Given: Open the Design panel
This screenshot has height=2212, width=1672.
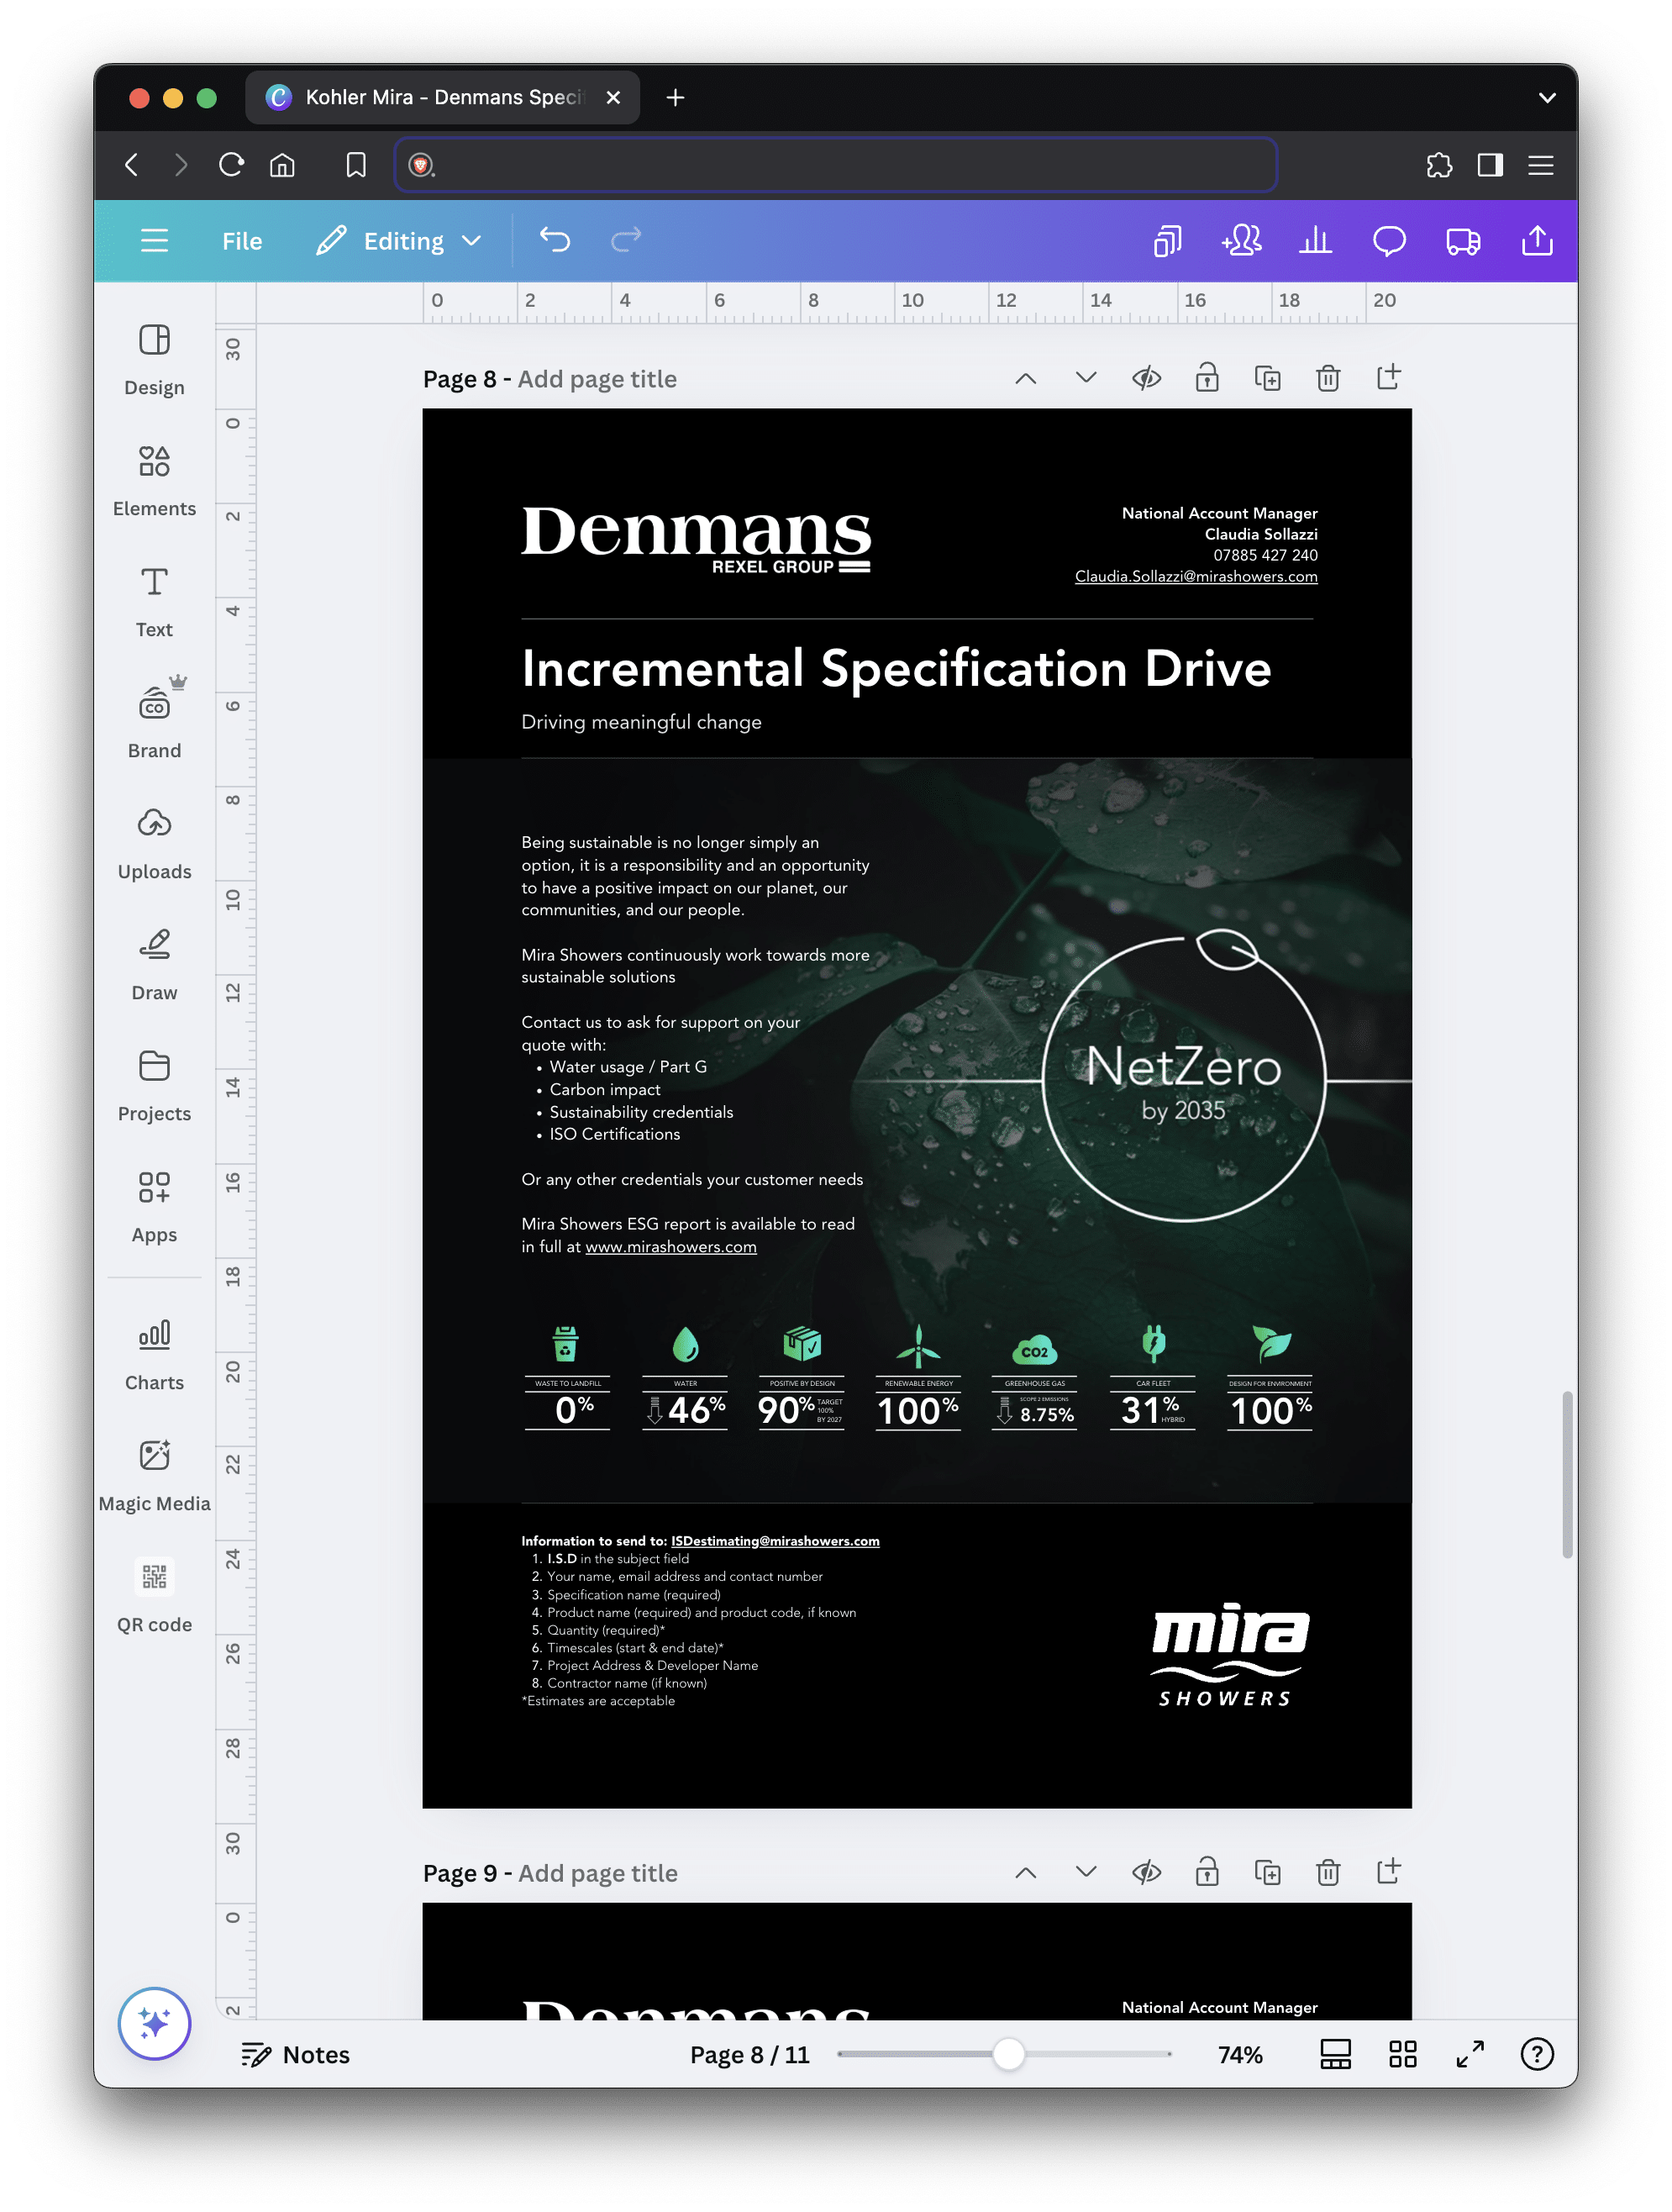Looking at the screenshot, I should tap(154, 360).
